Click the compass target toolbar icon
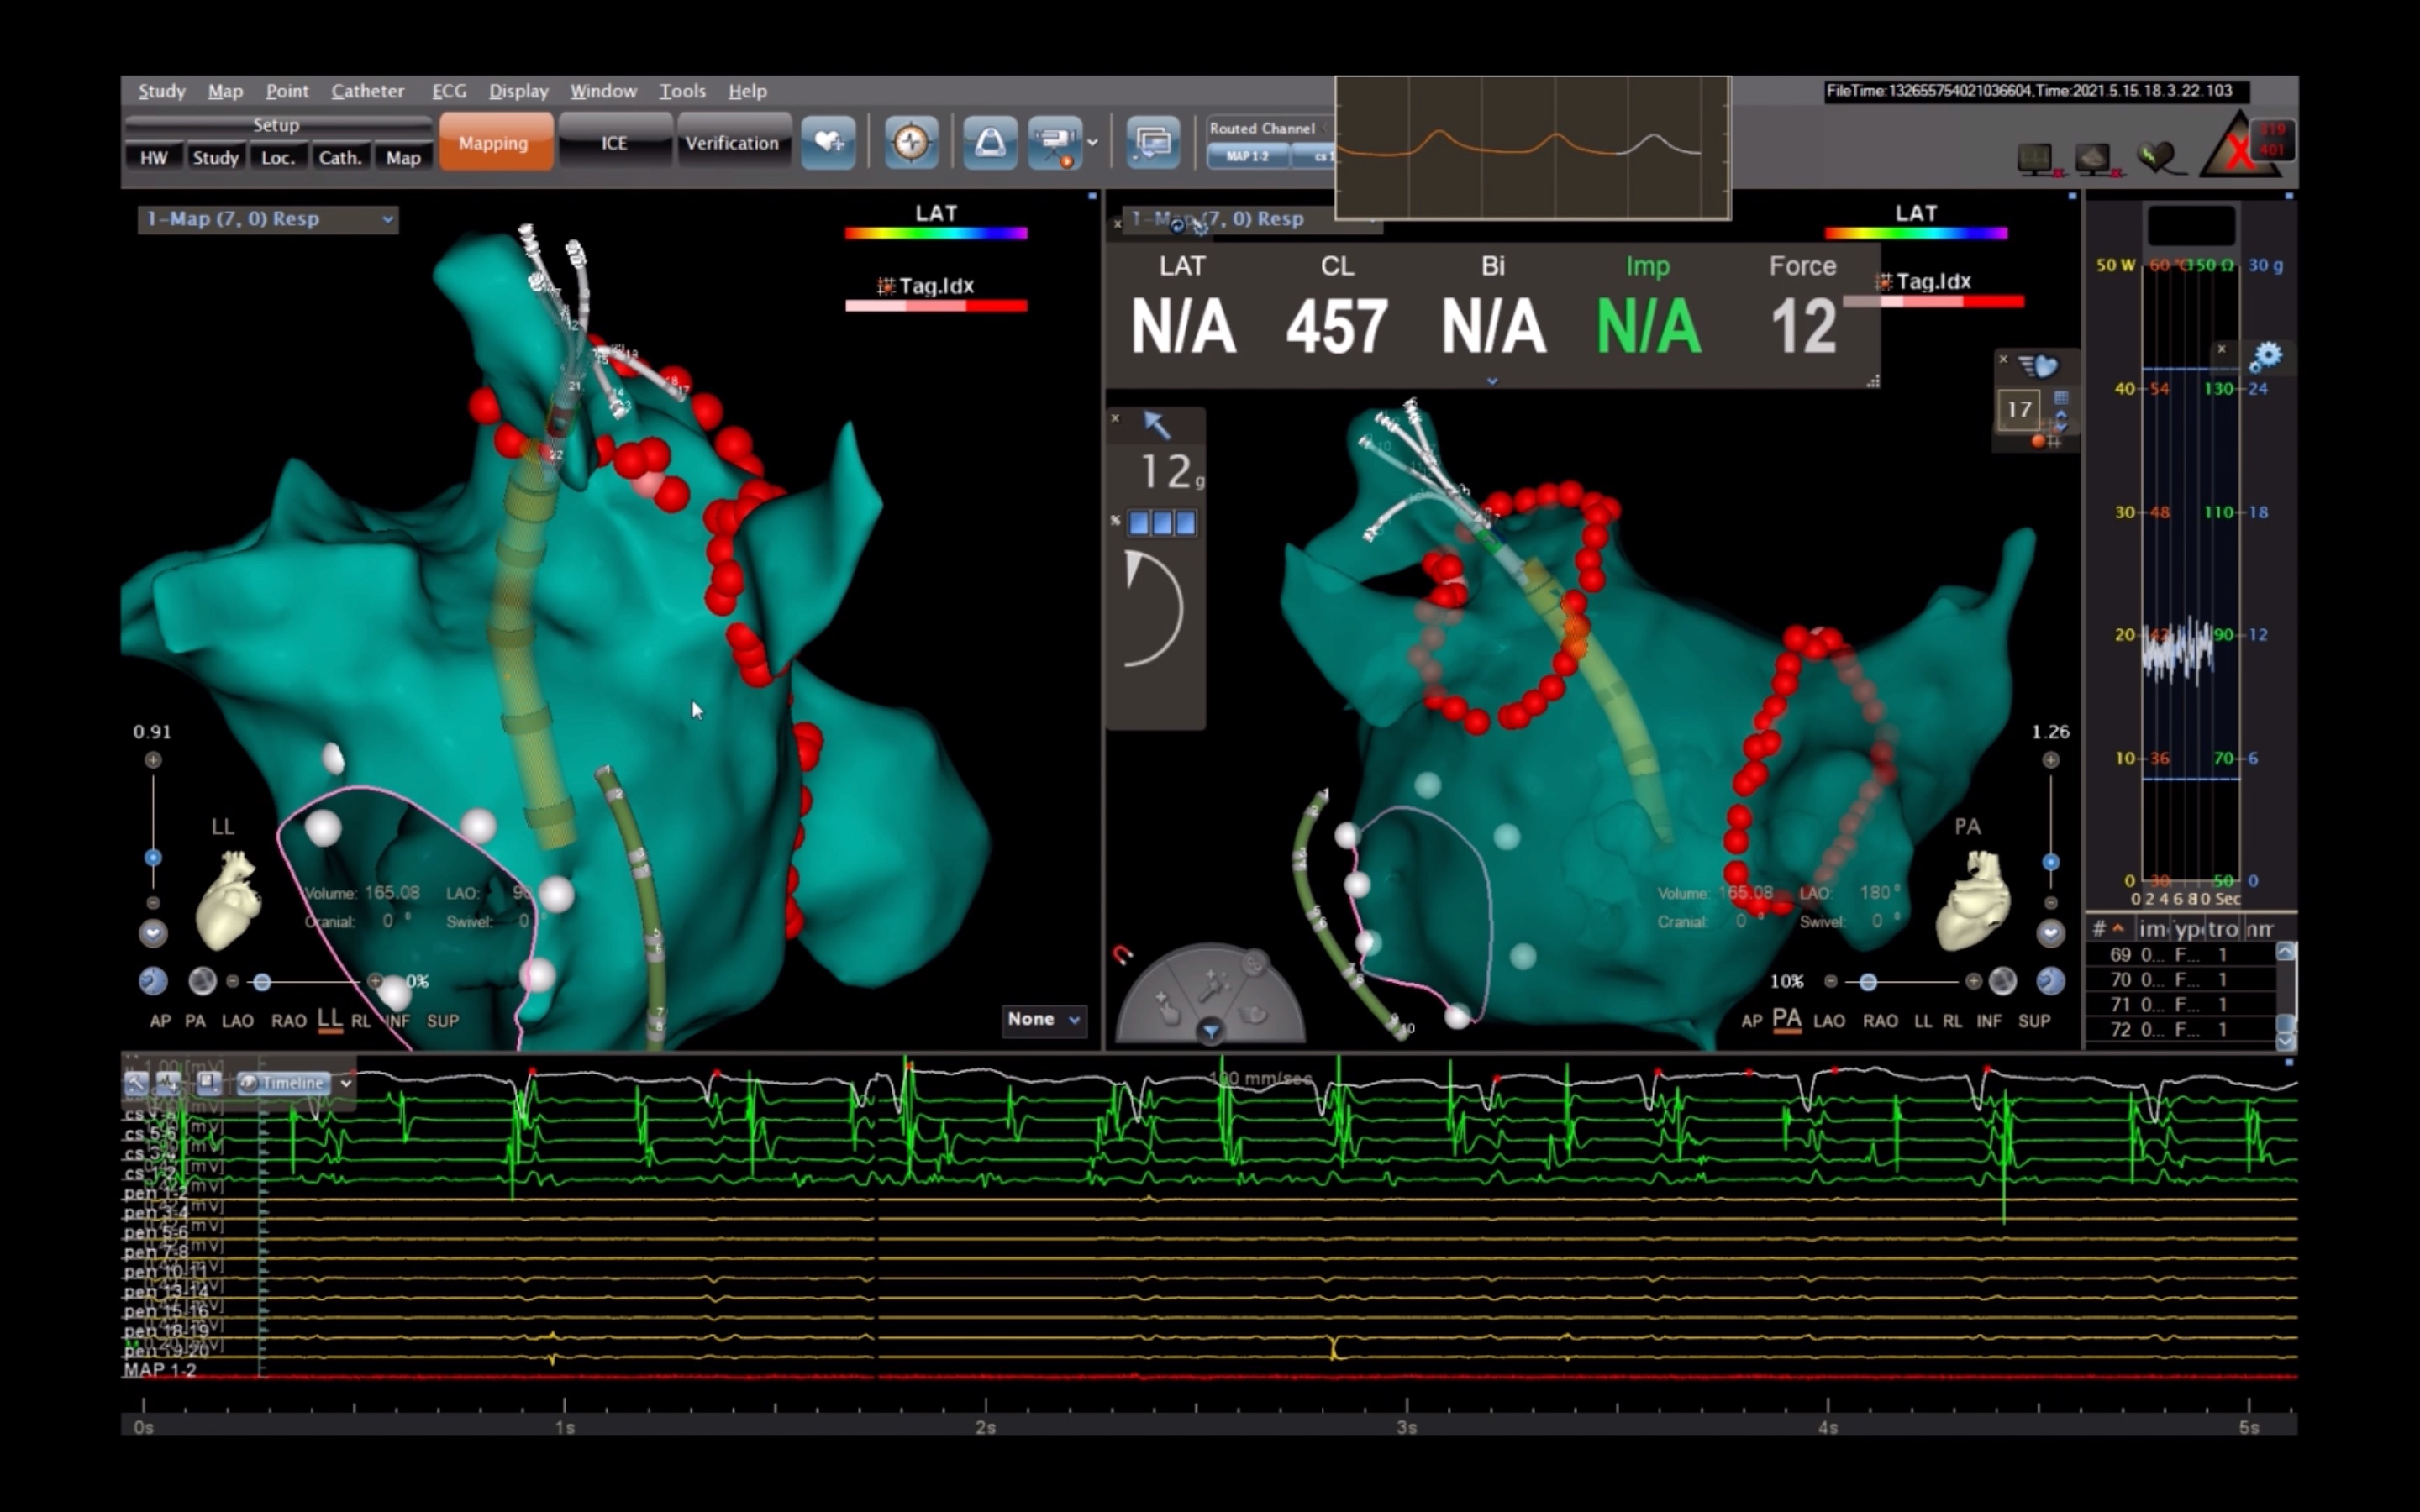 point(911,142)
